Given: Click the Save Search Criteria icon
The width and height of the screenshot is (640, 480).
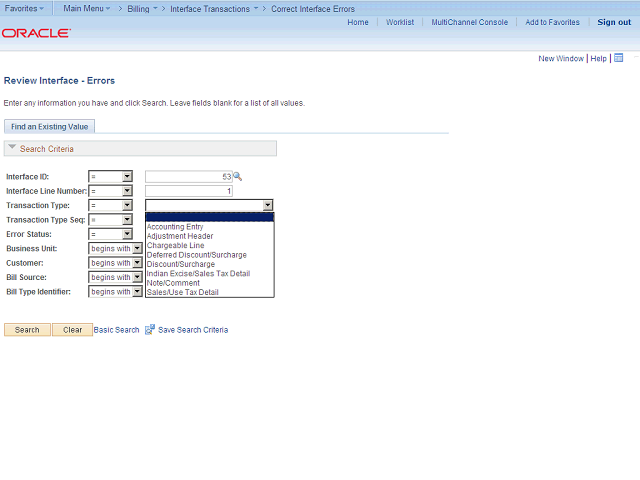Looking at the screenshot, I should pos(150,329).
